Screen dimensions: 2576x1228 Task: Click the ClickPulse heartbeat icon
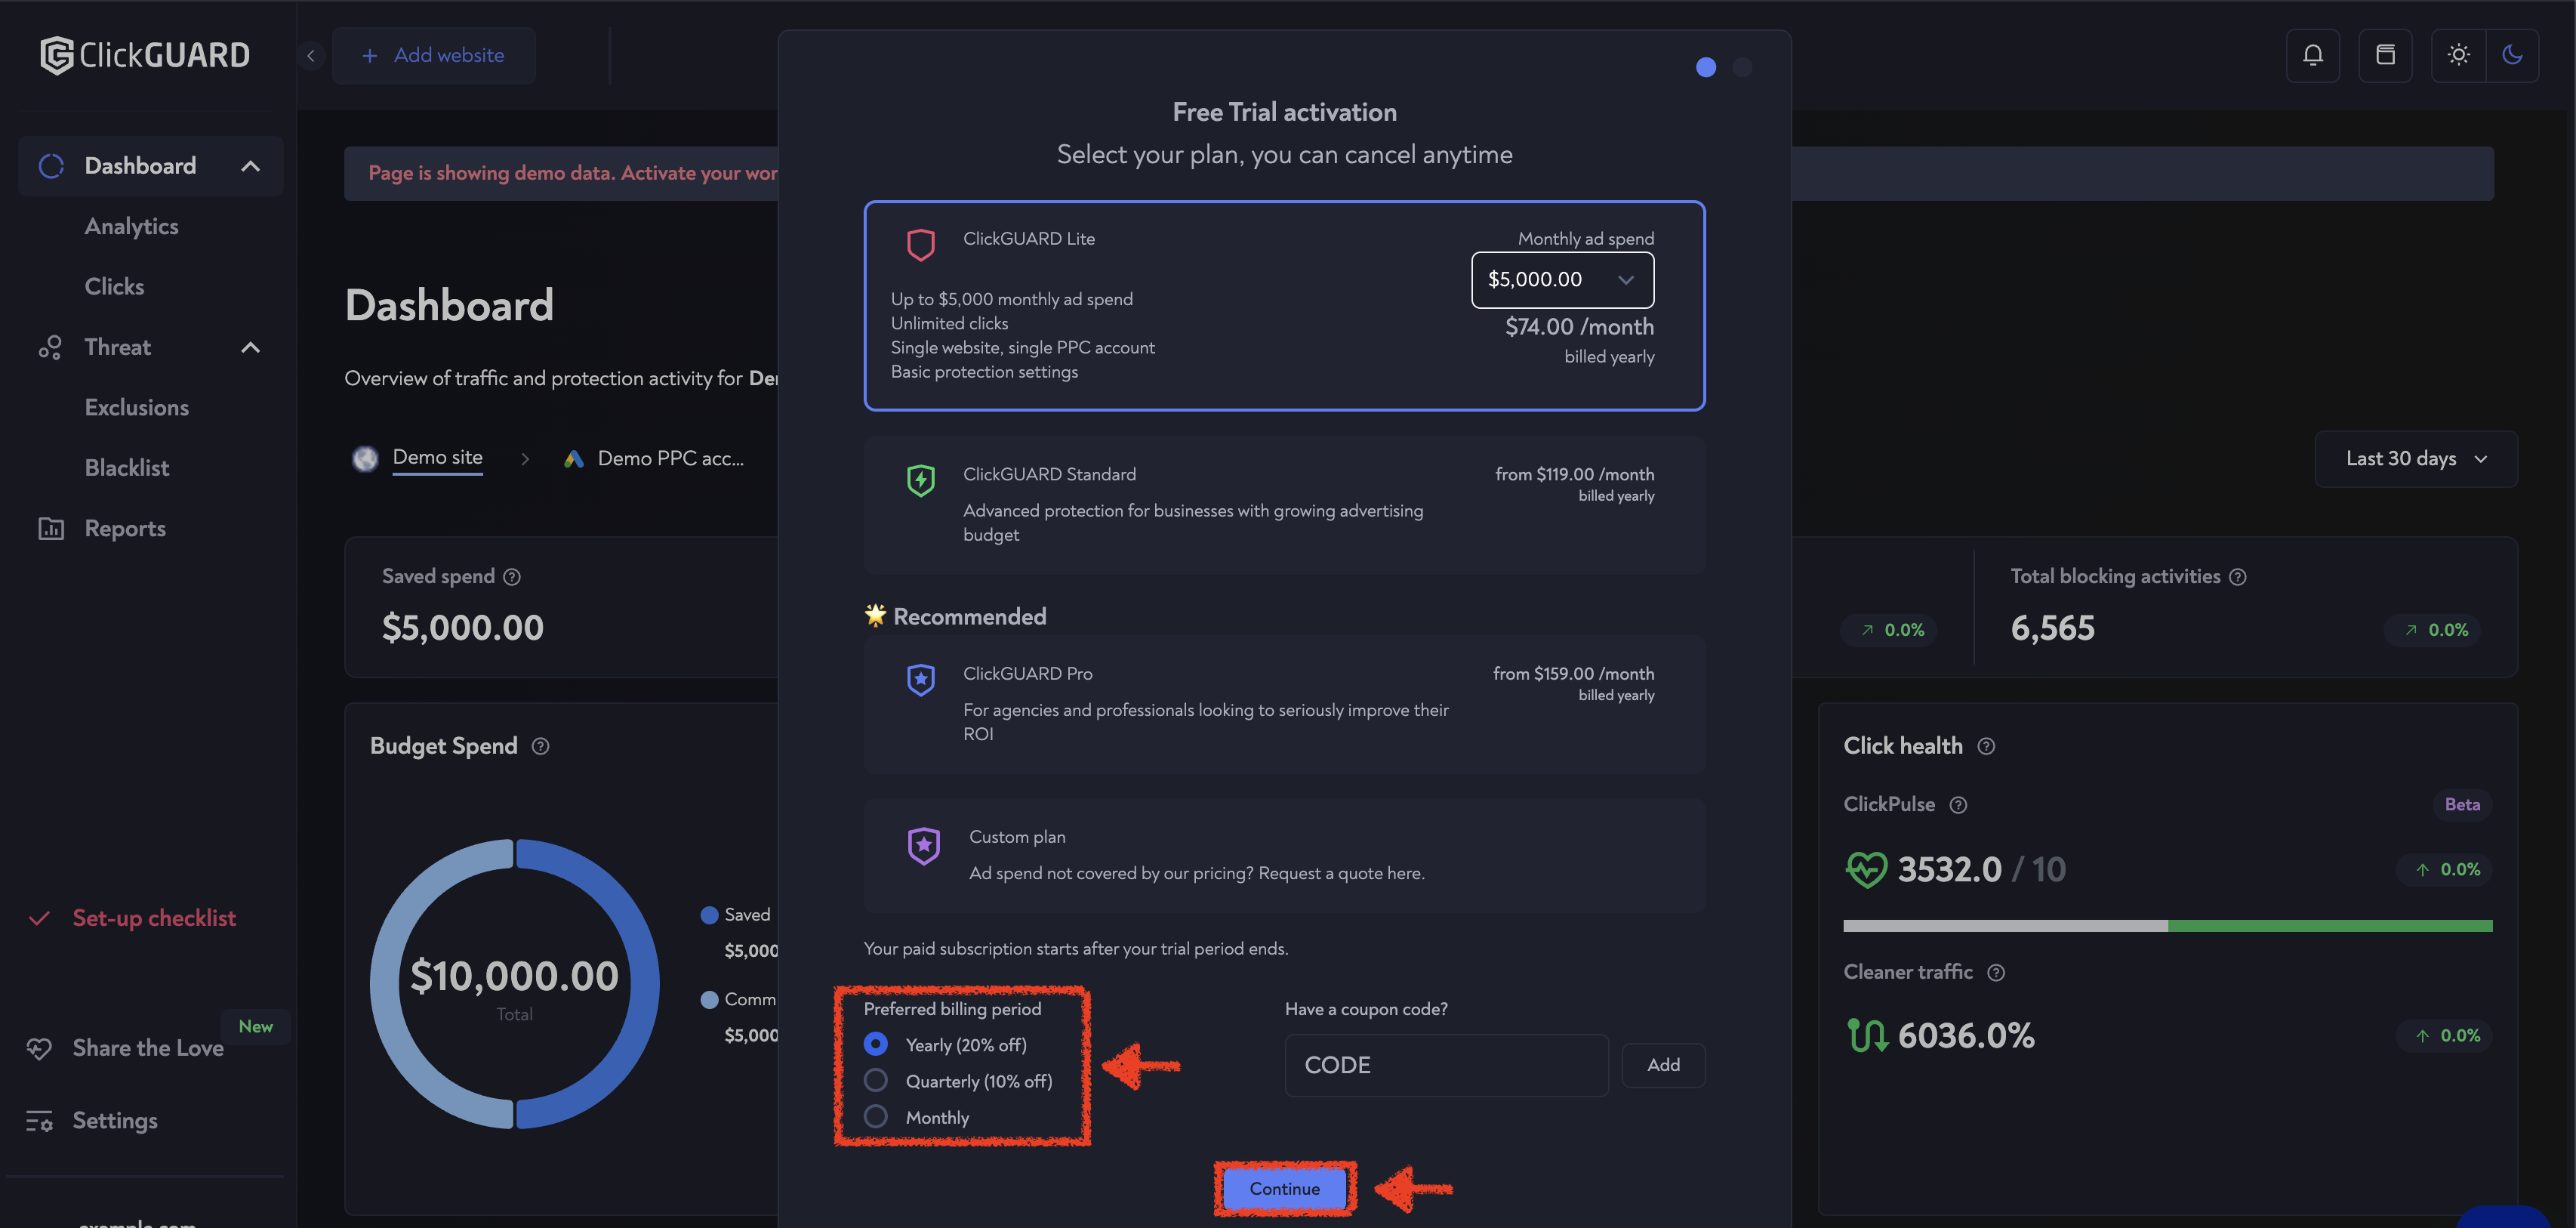pos(1865,870)
